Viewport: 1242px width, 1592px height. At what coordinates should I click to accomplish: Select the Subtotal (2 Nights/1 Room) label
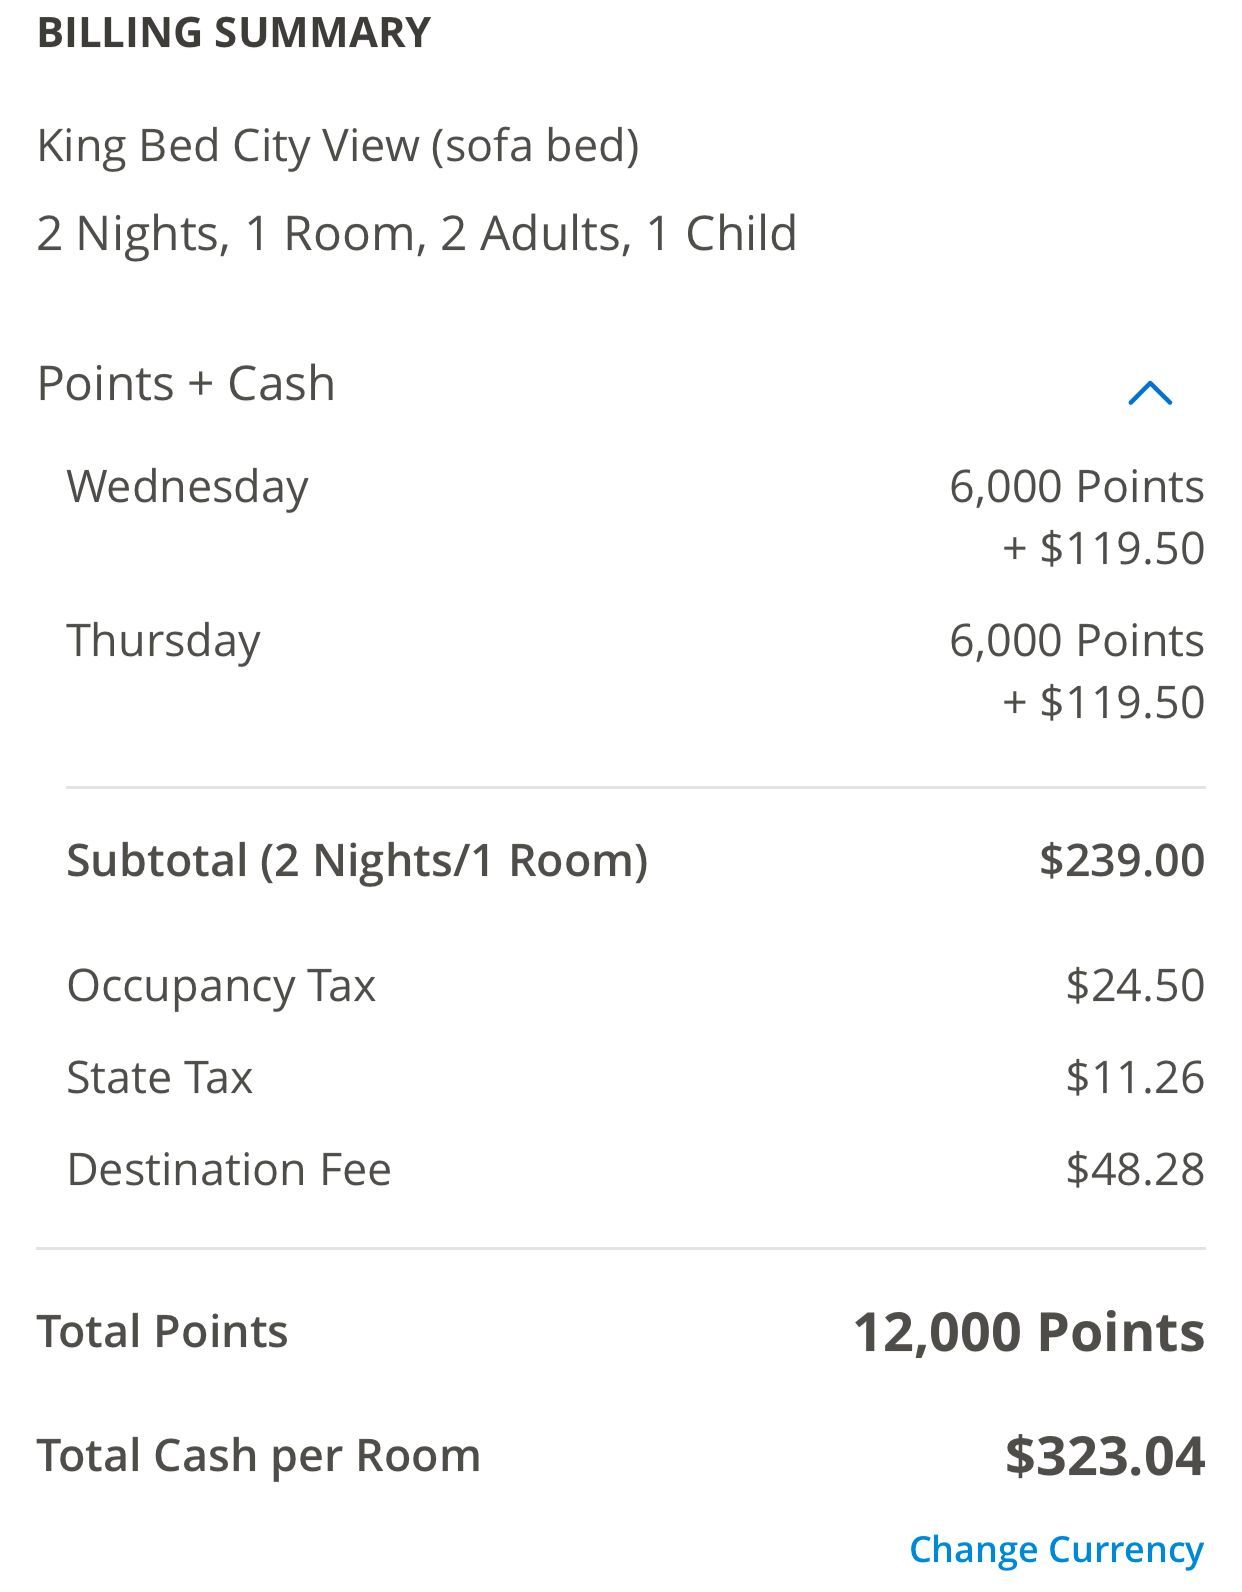[x=357, y=861]
